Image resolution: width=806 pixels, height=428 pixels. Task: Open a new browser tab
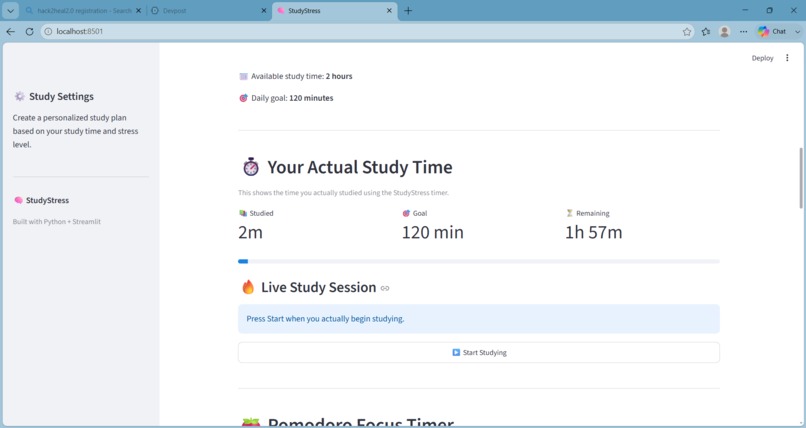pos(408,10)
